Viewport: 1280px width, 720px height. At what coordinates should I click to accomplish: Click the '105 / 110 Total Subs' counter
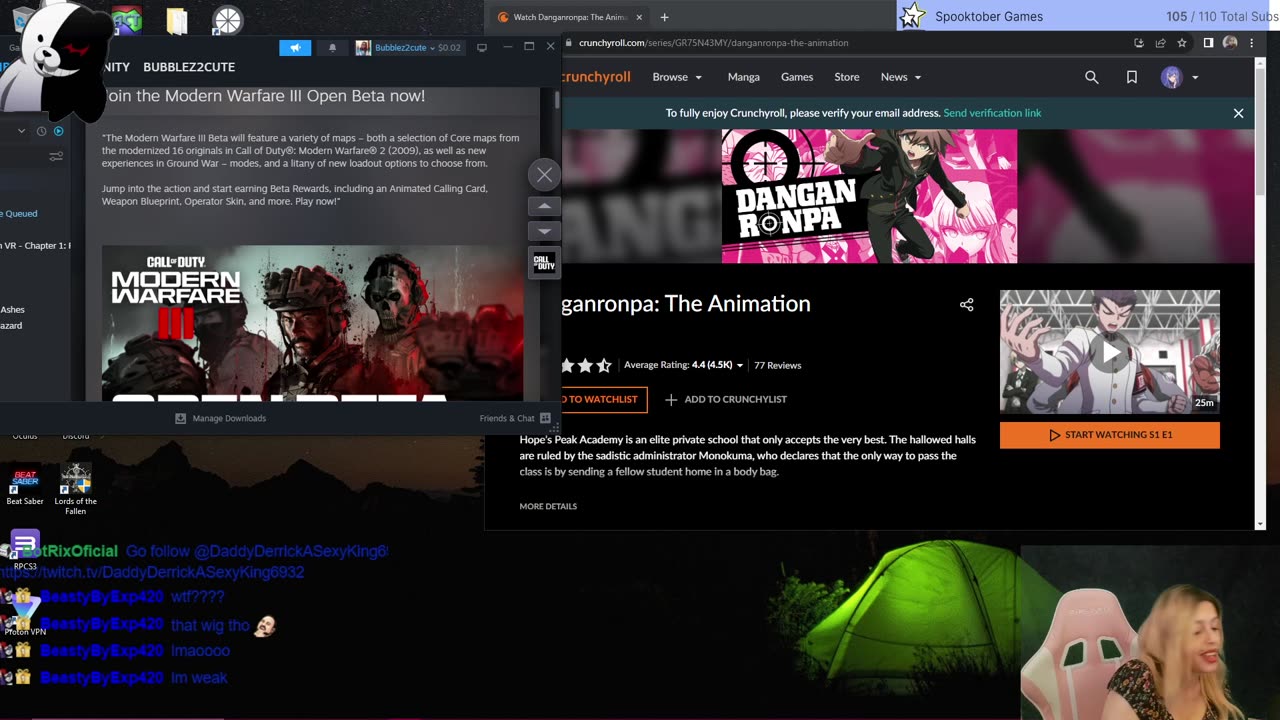tap(1220, 16)
